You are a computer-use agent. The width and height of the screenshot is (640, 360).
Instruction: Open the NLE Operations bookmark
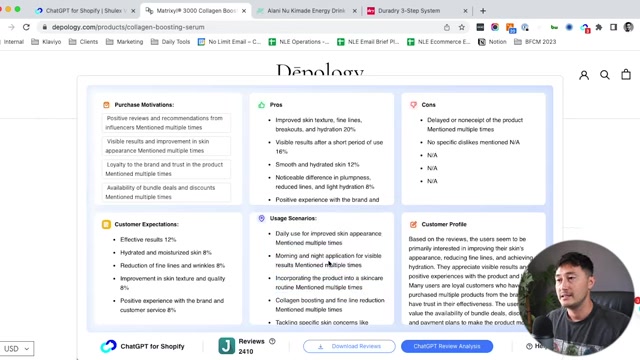click(299, 42)
